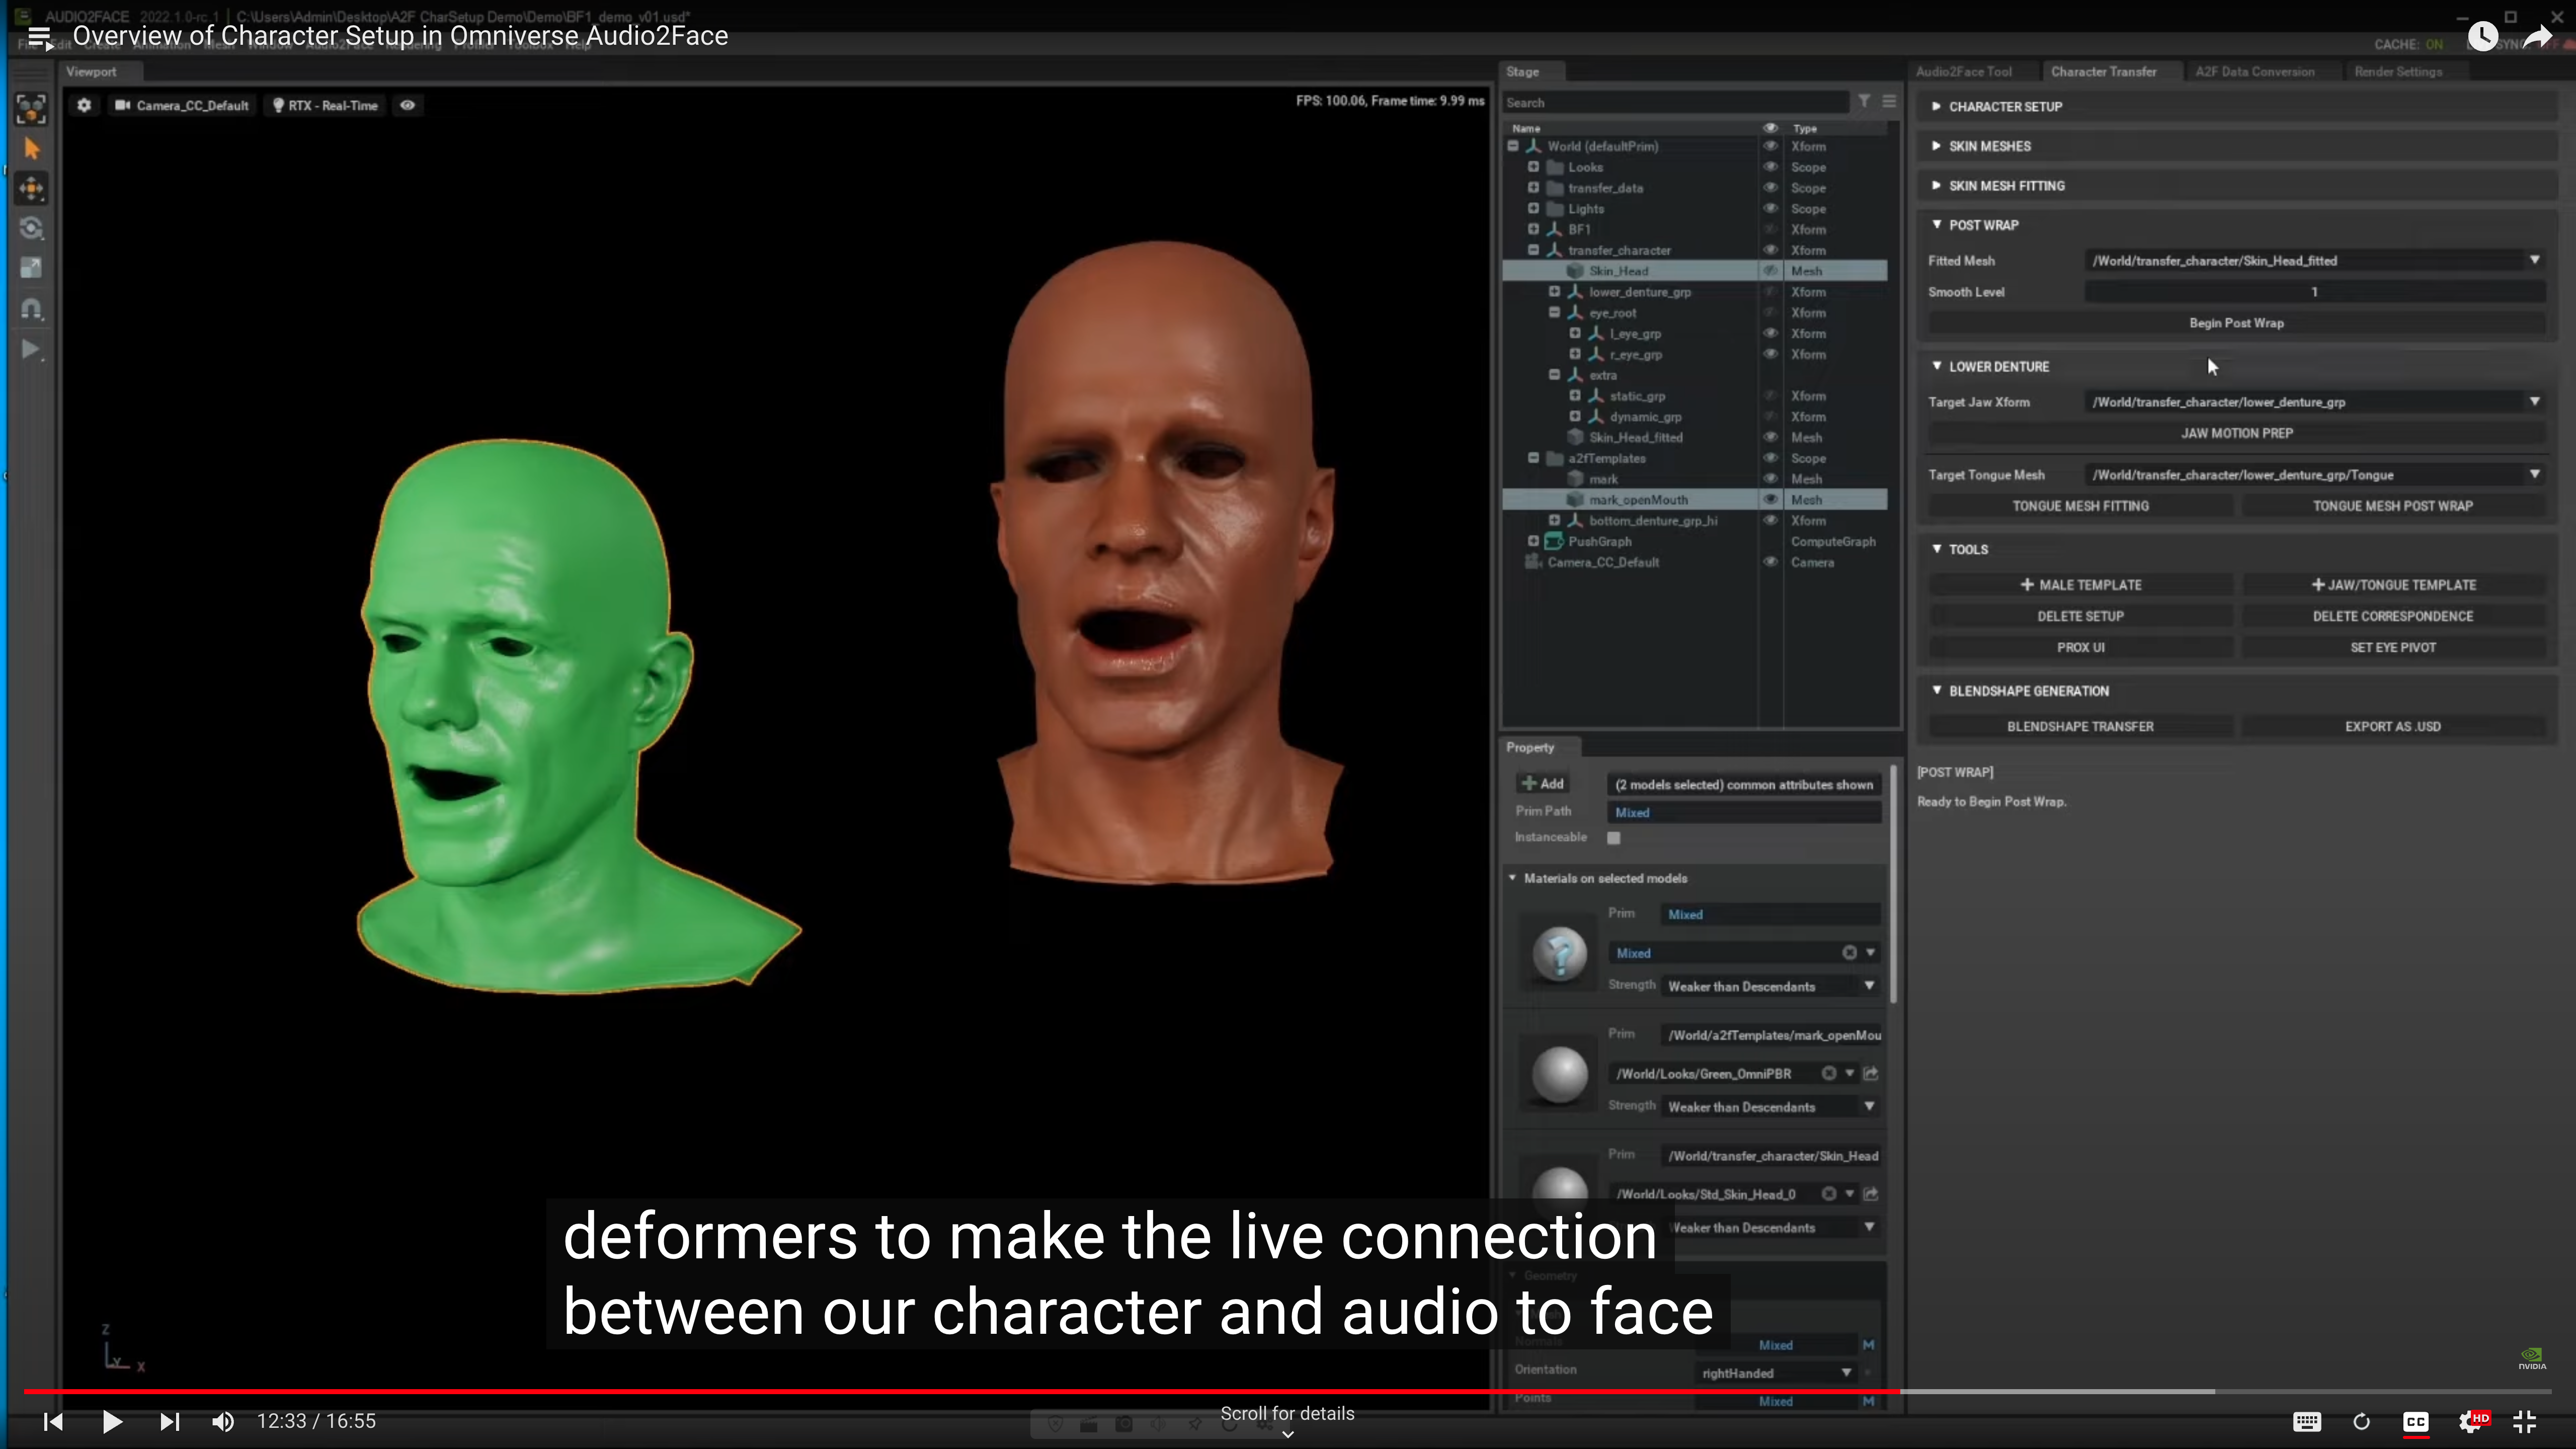Viewport: 2576px width, 1449px height.
Task: Open viewport settings gear icon
Action: click(84, 105)
